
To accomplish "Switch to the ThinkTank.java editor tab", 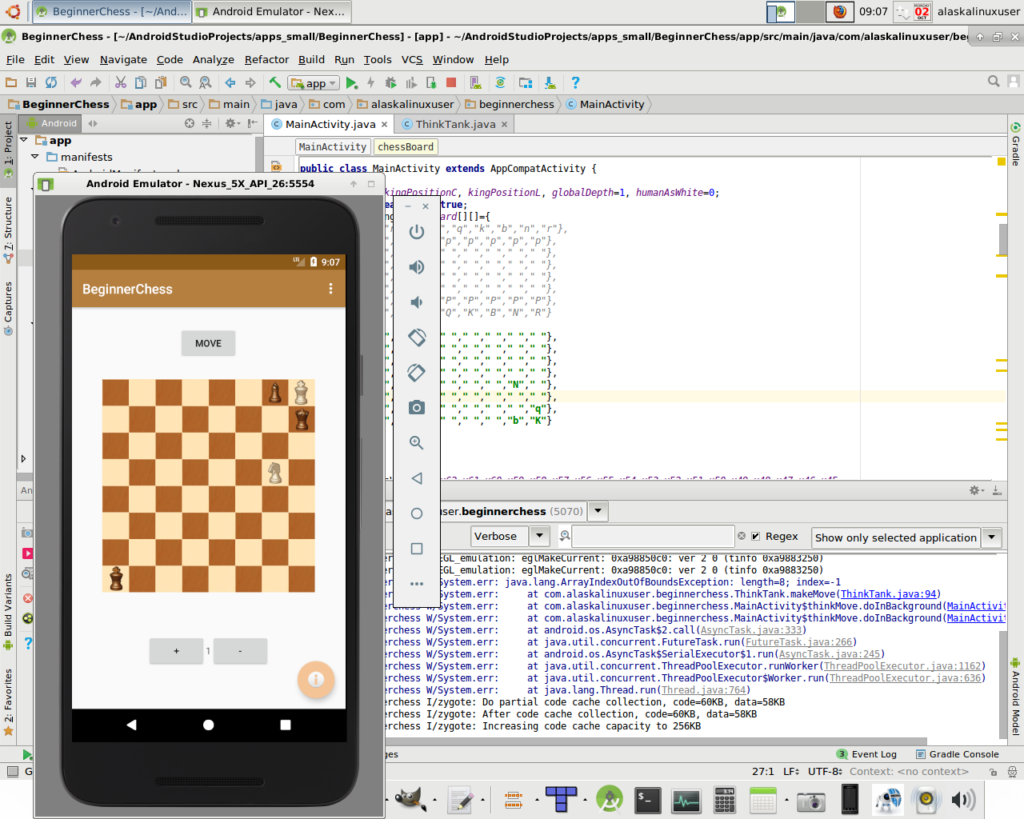I will tap(455, 124).
